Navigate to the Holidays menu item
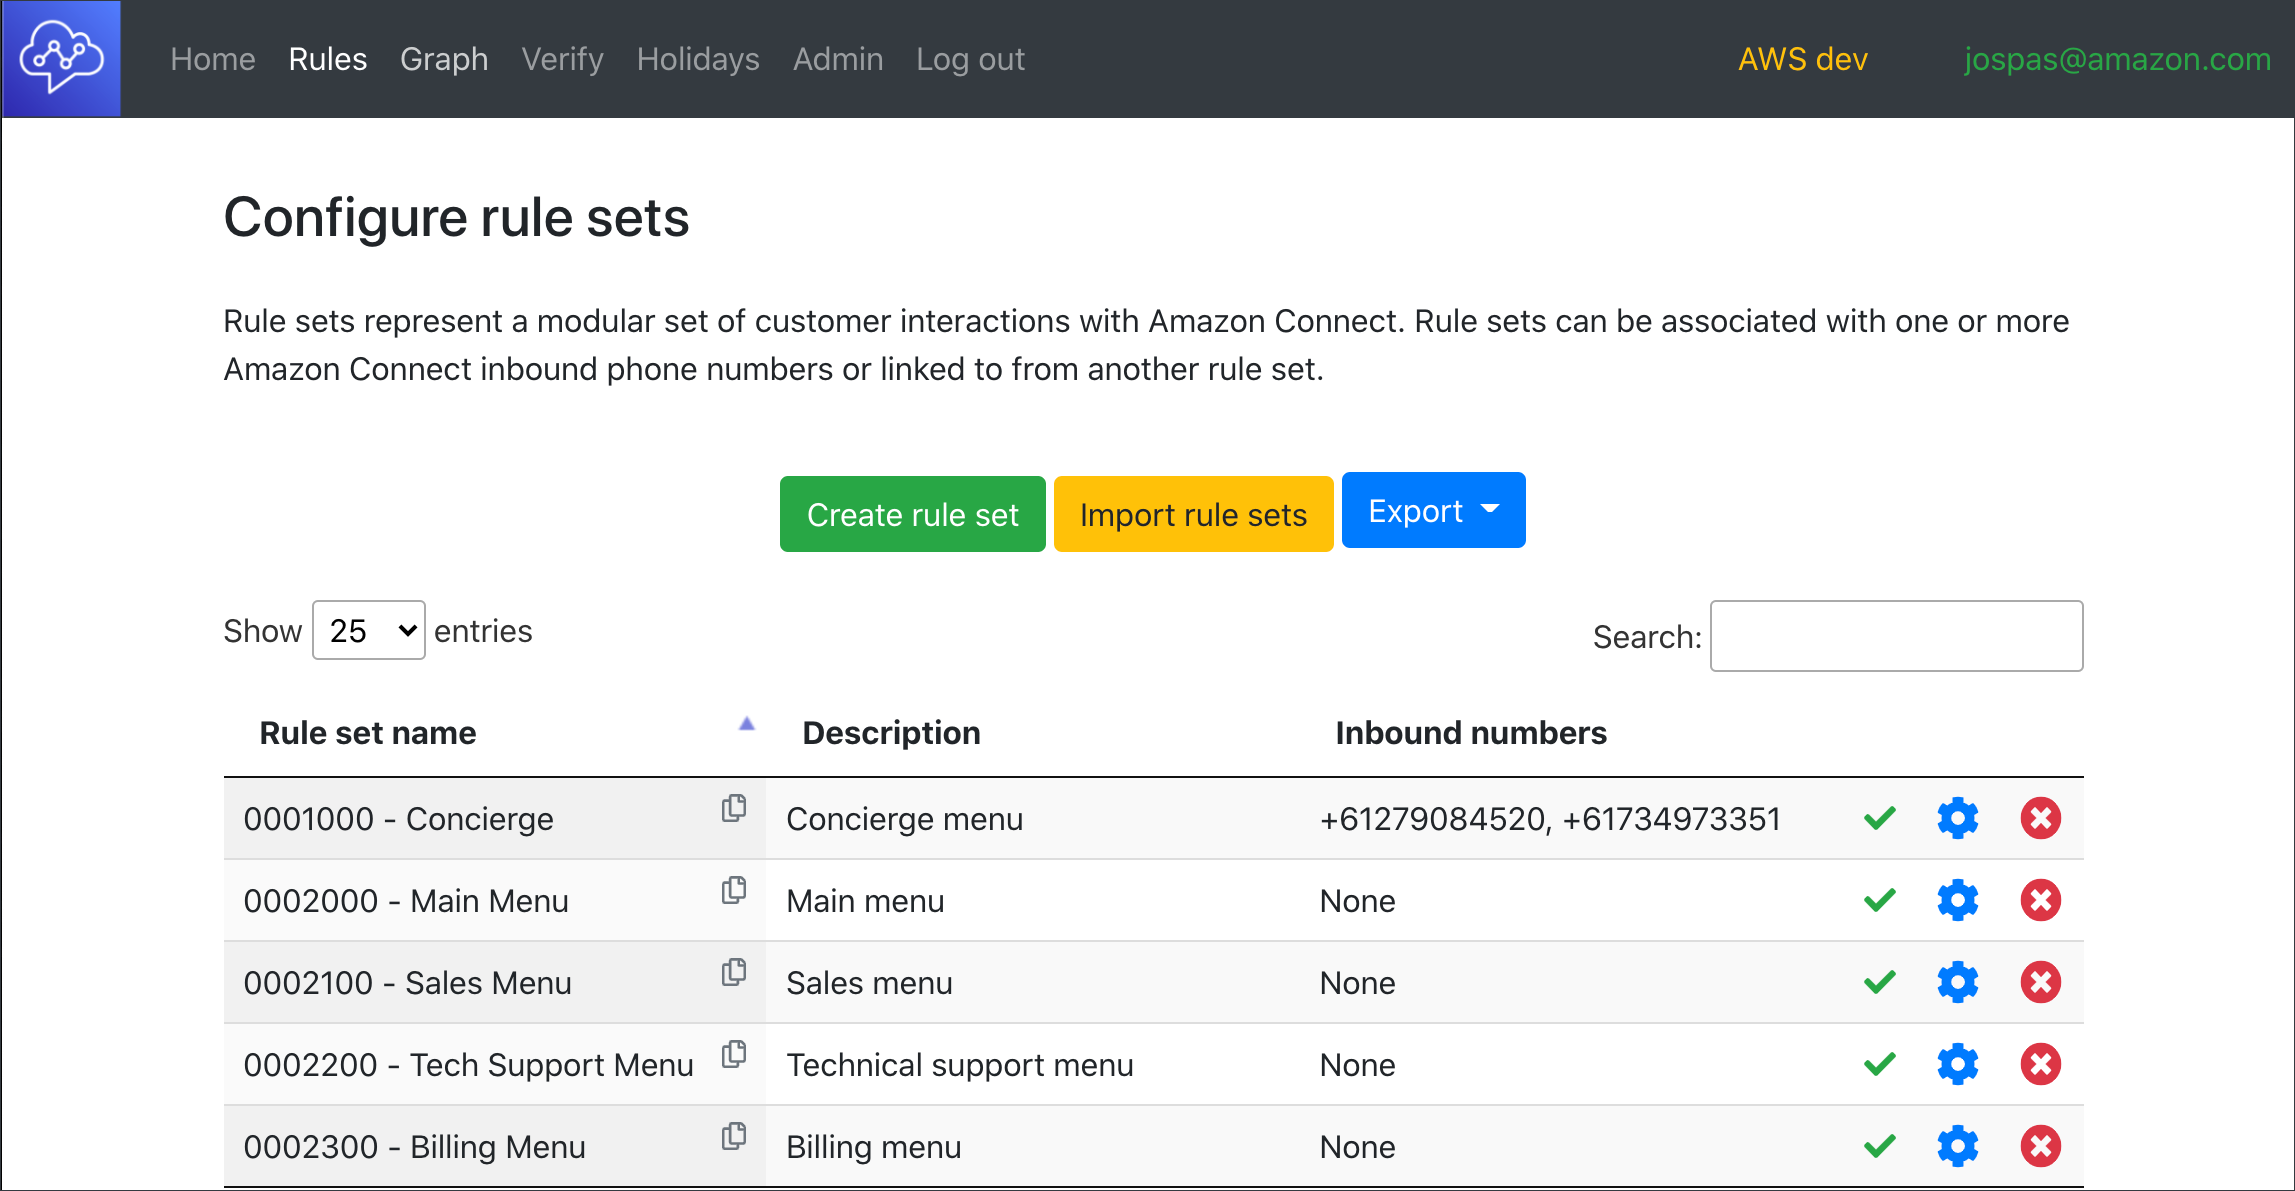The image size is (2295, 1191). point(700,61)
